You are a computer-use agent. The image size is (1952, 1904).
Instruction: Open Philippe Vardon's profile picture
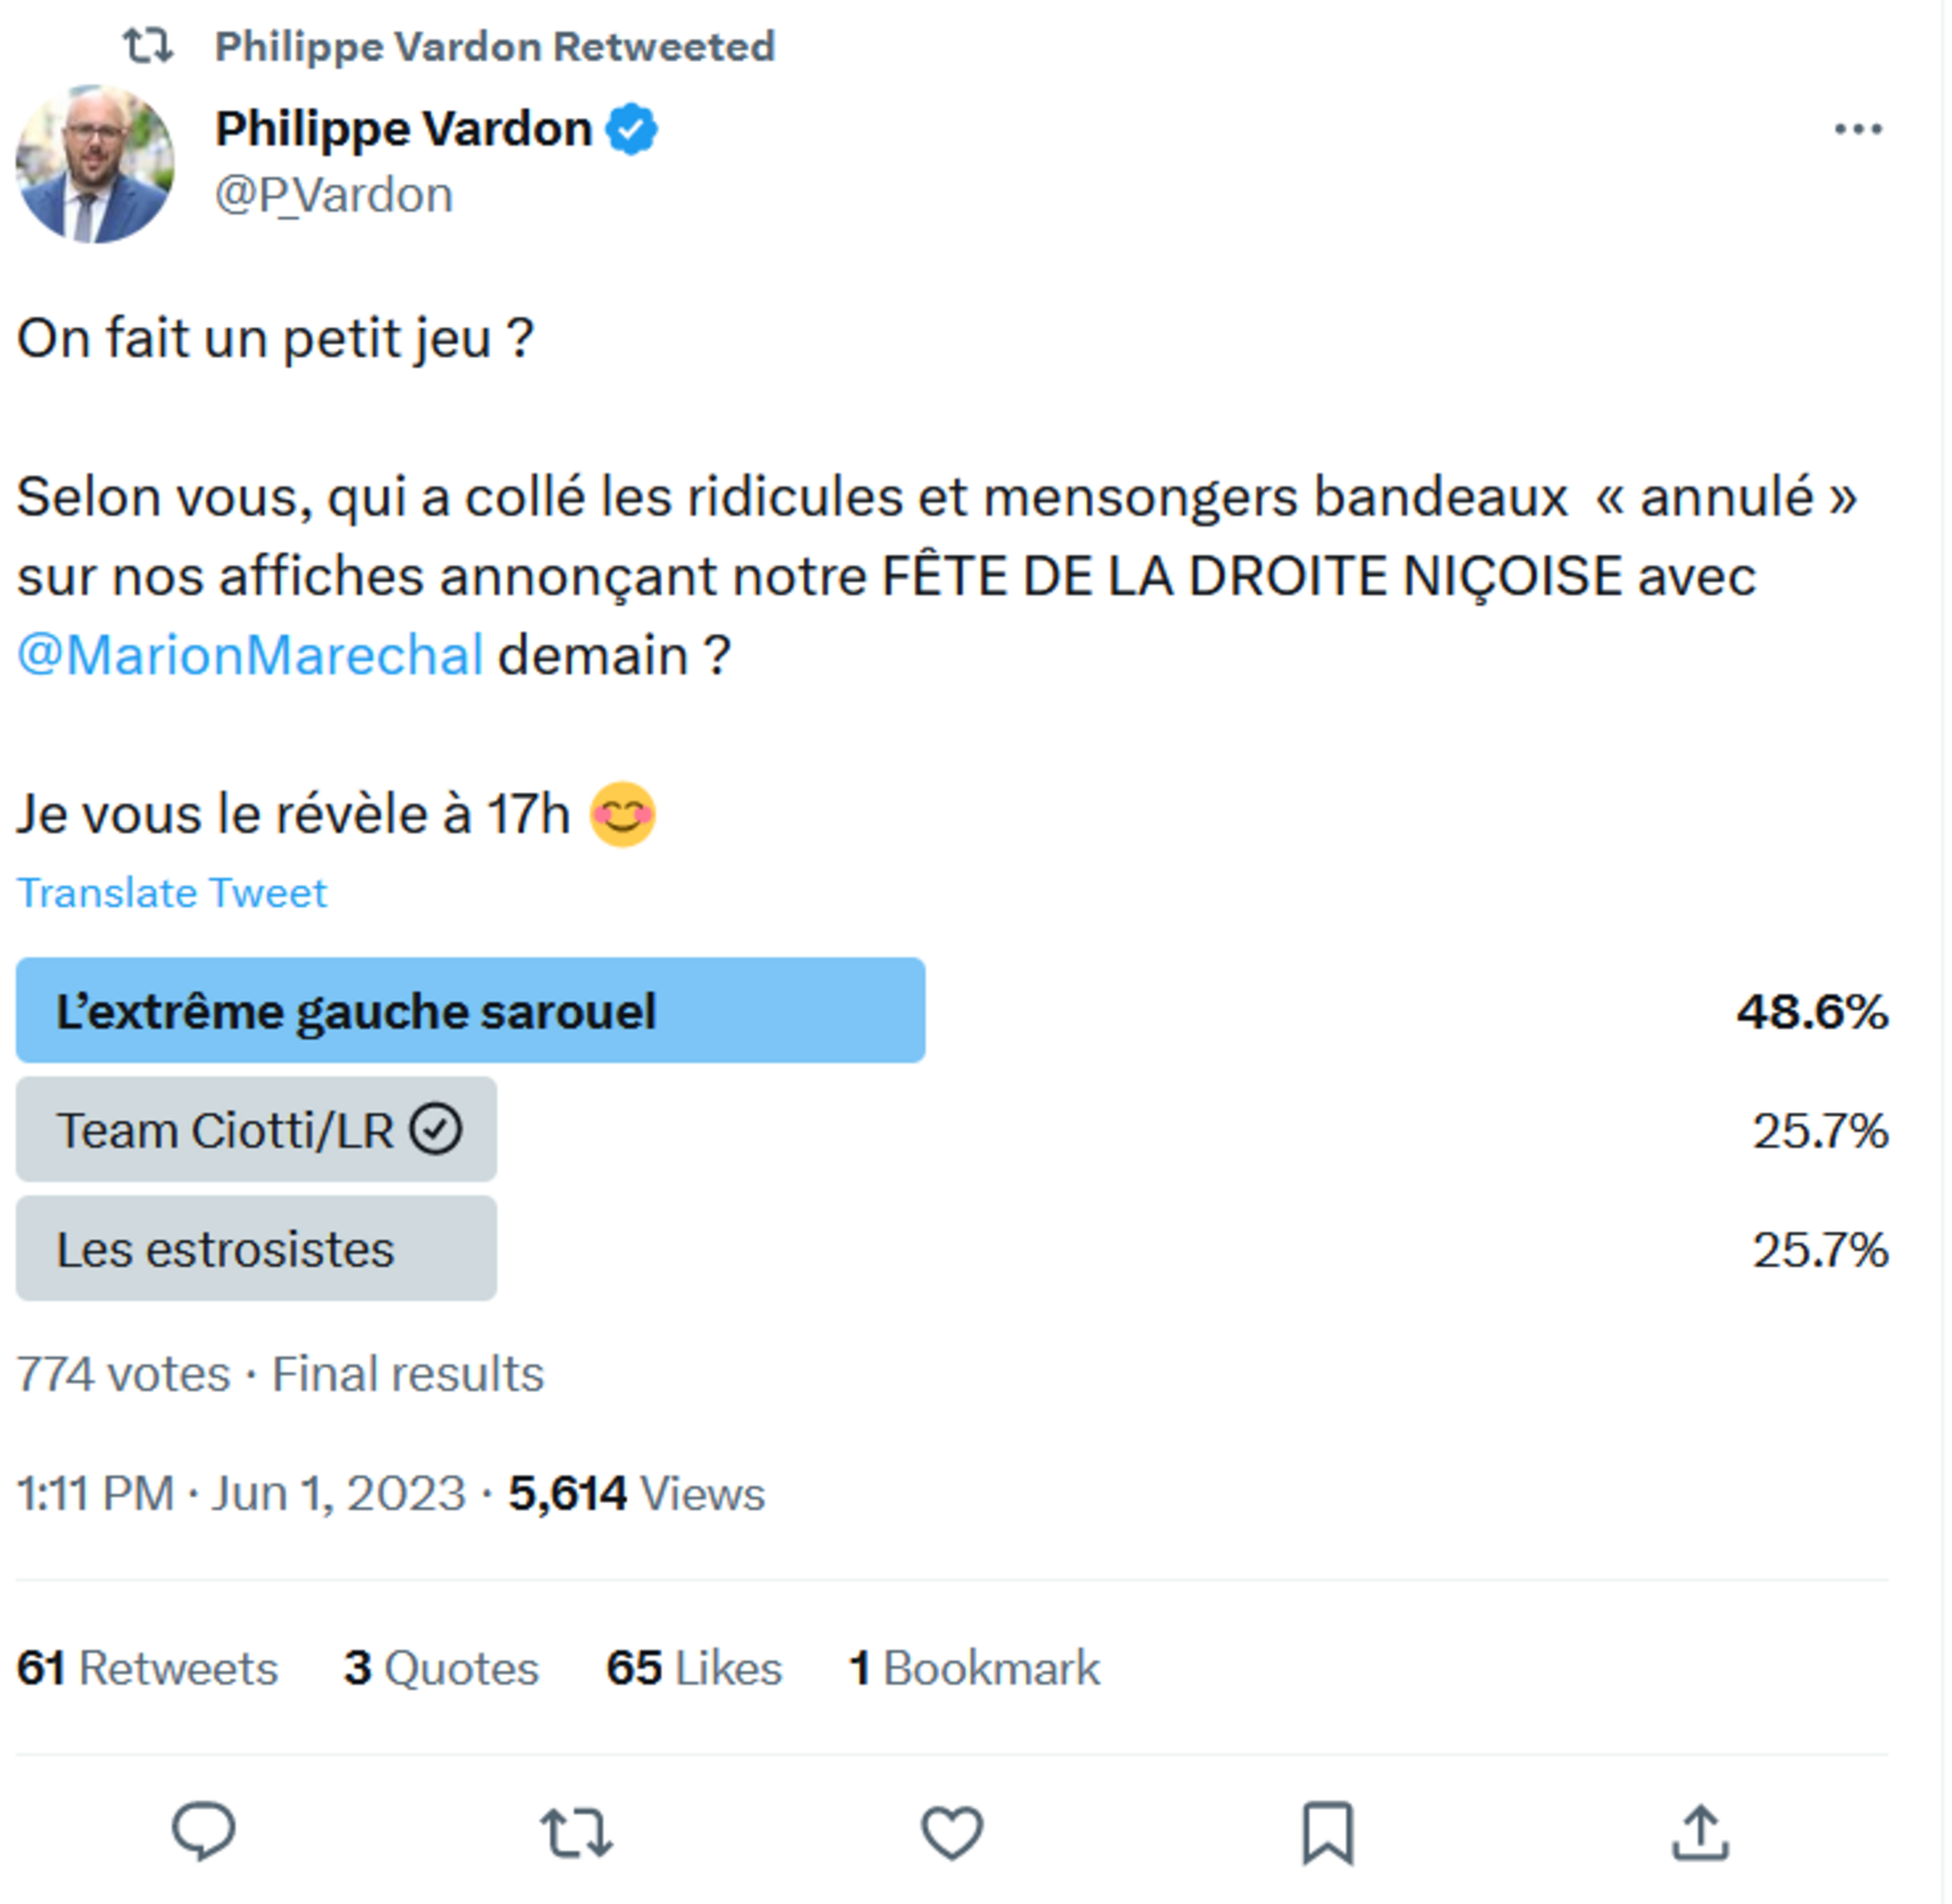(95, 164)
